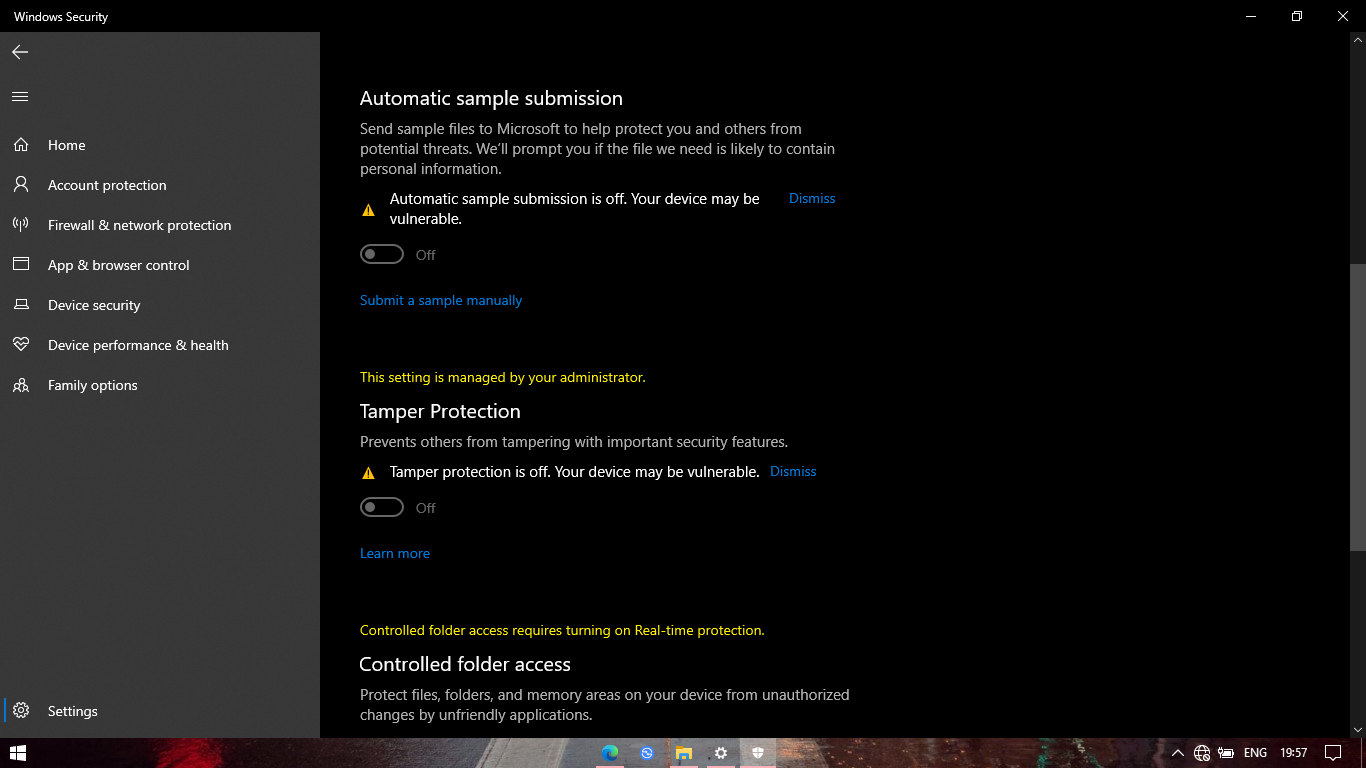Click the Family options people icon

click(21, 385)
